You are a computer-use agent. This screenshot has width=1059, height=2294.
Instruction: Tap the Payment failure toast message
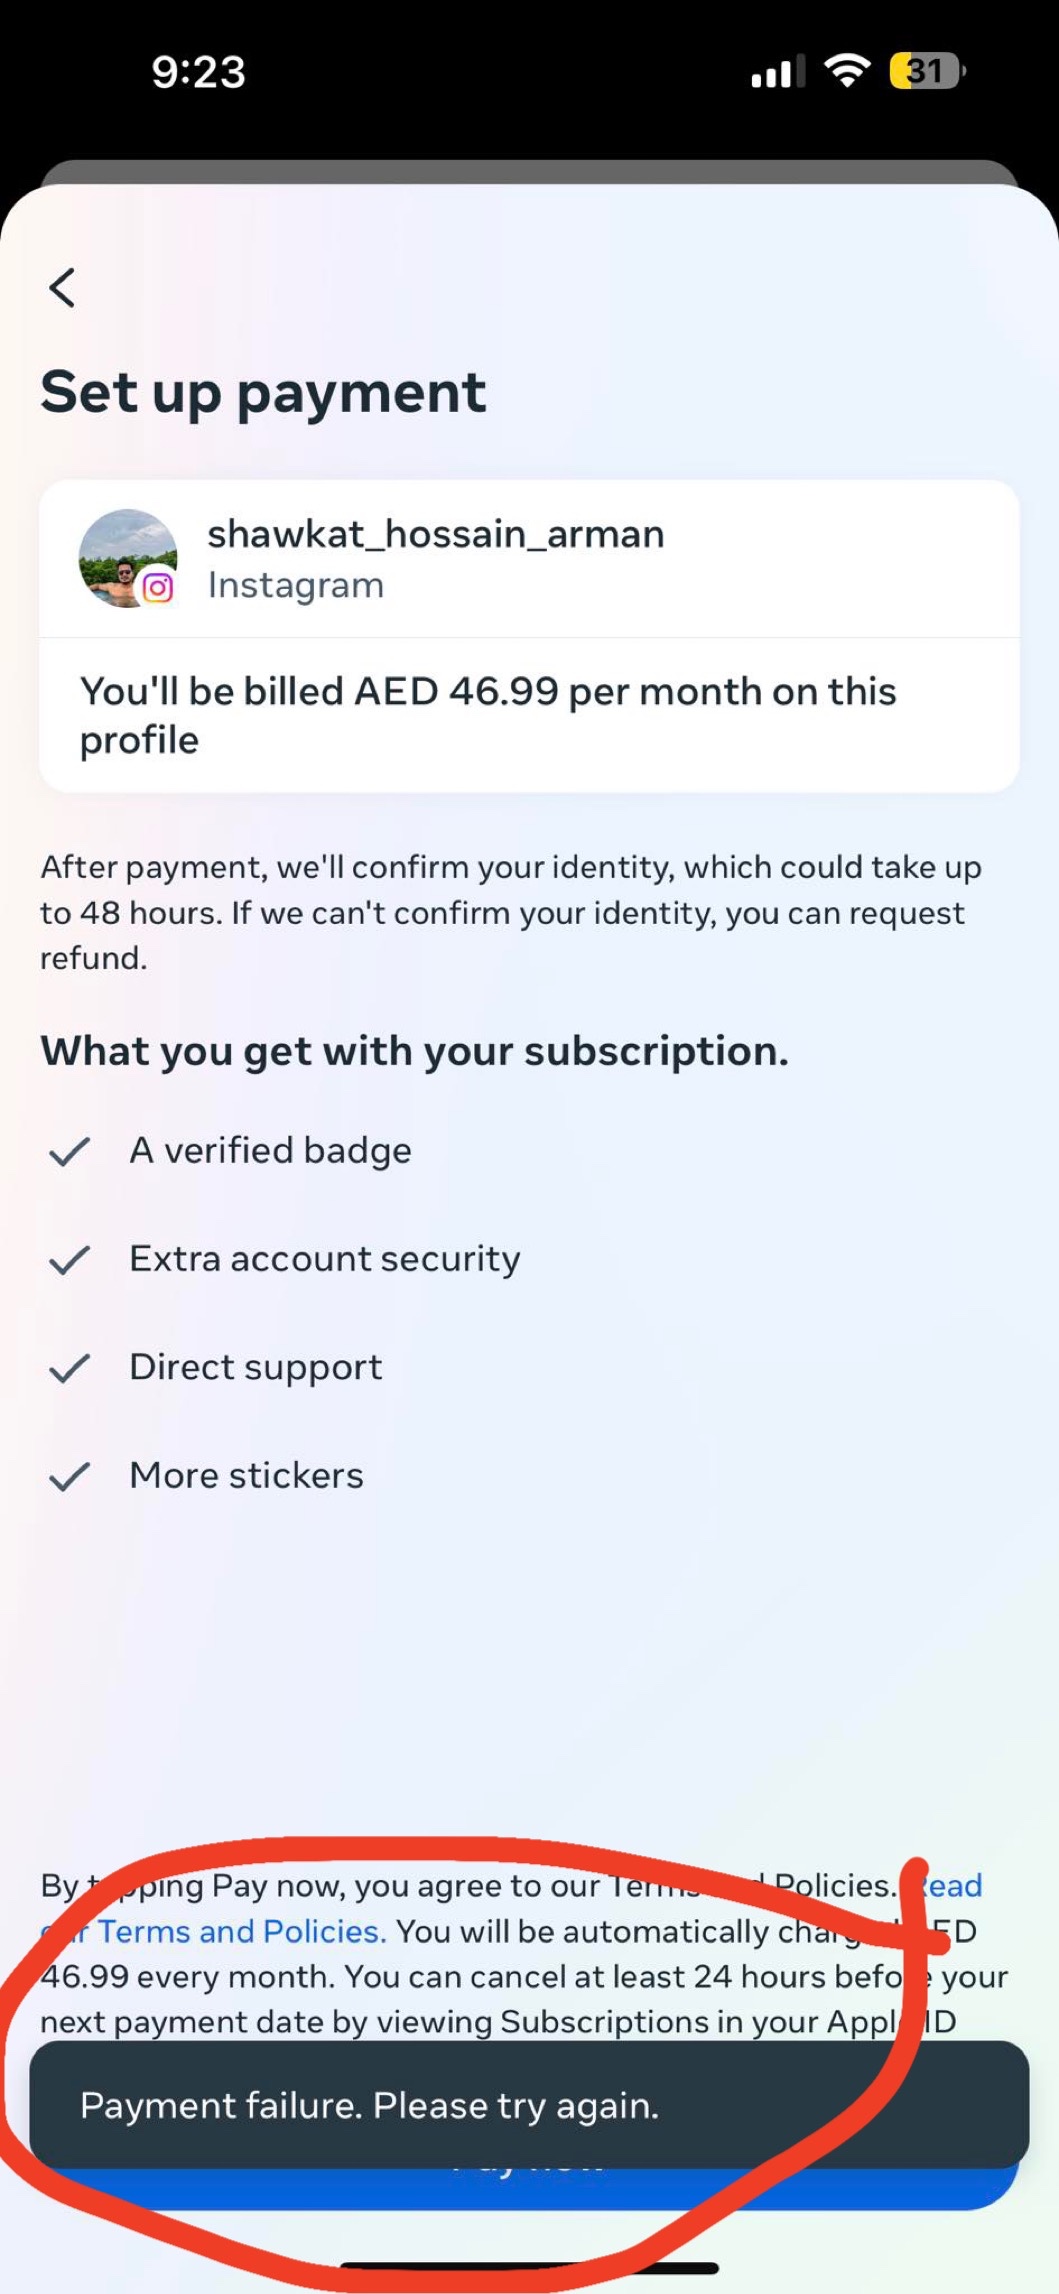[528, 2105]
